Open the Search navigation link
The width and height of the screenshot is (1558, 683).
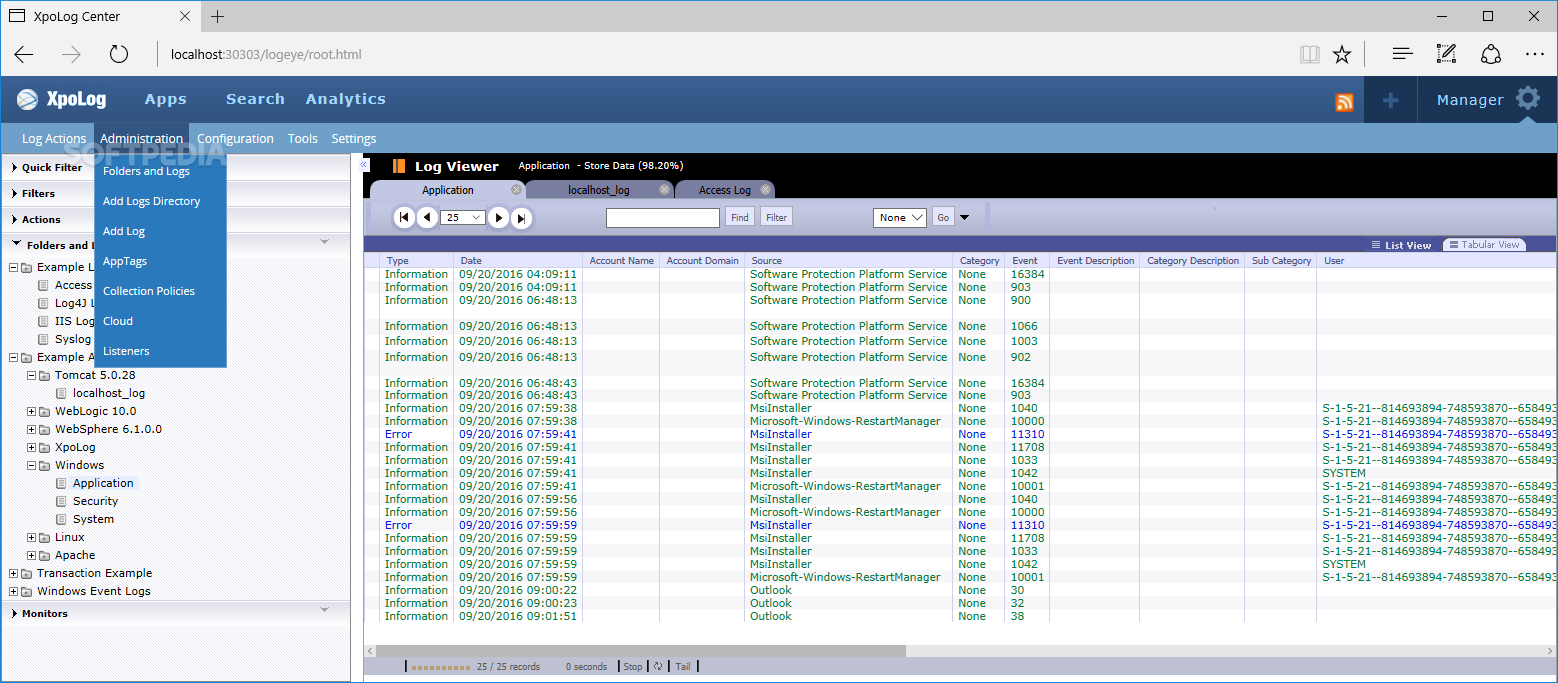pyautogui.click(x=255, y=99)
